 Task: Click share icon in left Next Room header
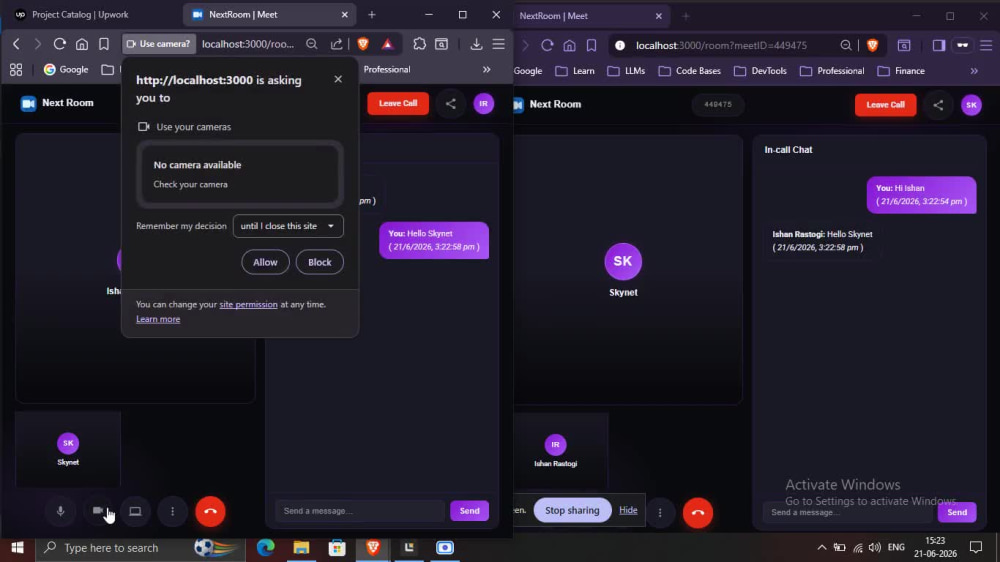click(x=451, y=103)
